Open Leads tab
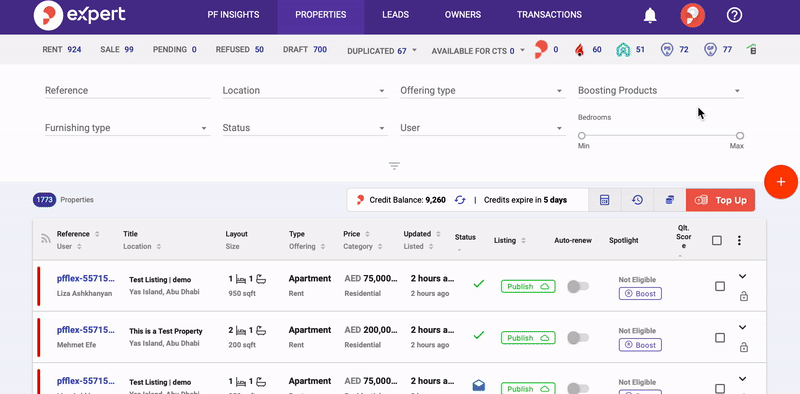Viewport: 800px width, 394px height. coord(395,15)
